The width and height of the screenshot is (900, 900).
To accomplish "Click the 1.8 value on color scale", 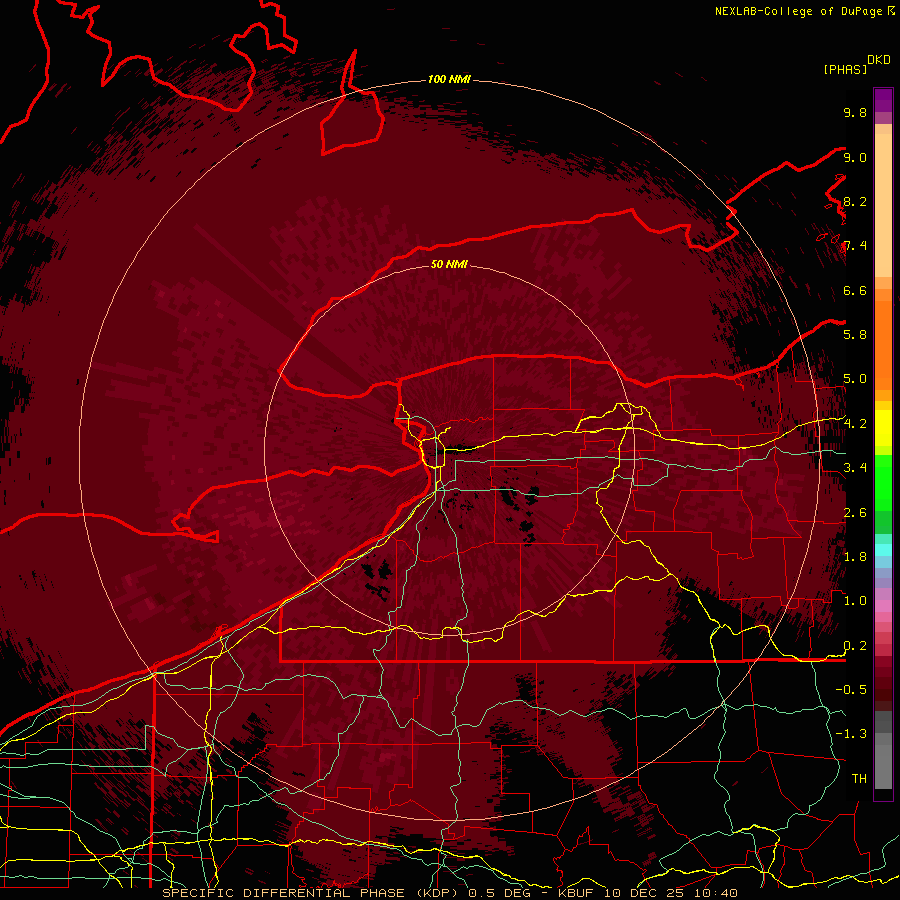I will pyautogui.click(x=855, y=557).
